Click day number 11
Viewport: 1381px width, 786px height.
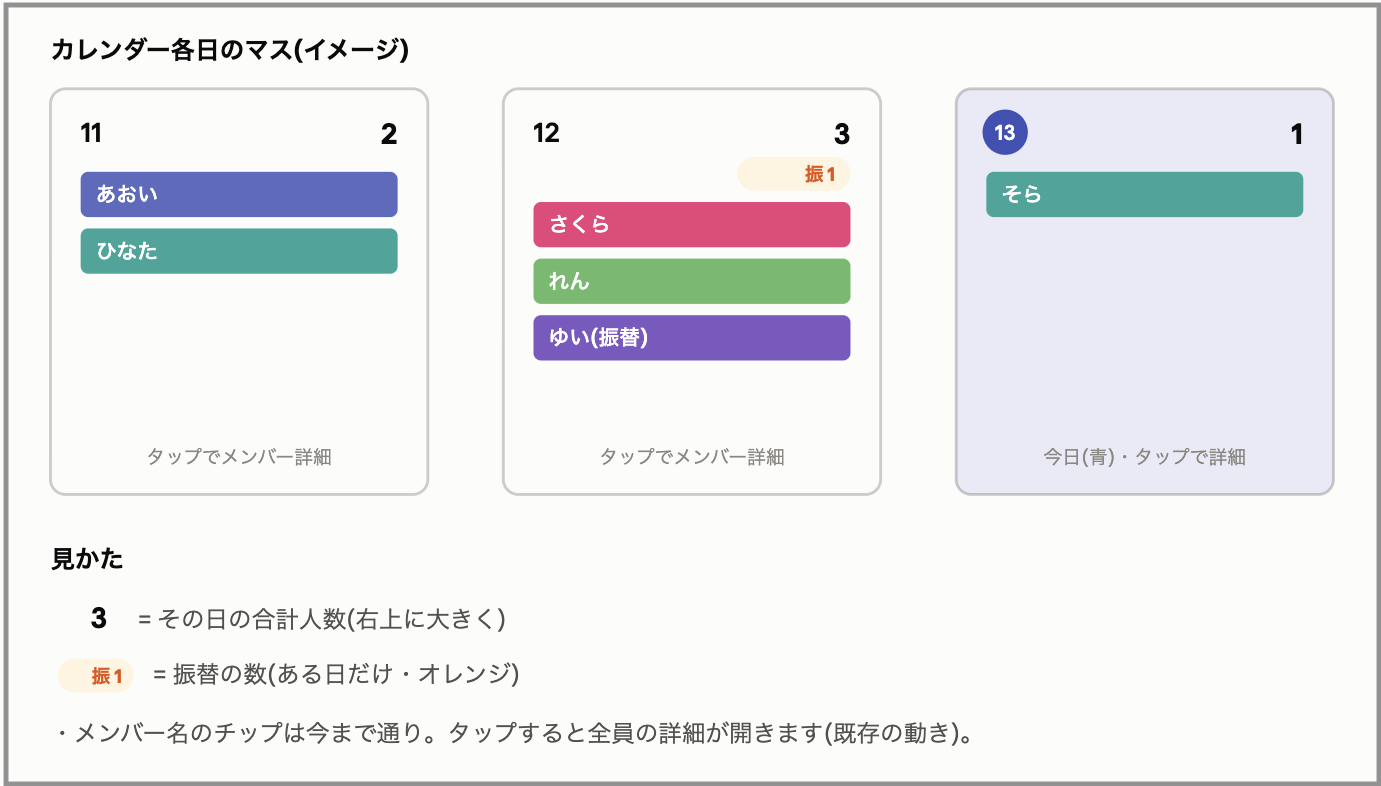pos(91,133)
